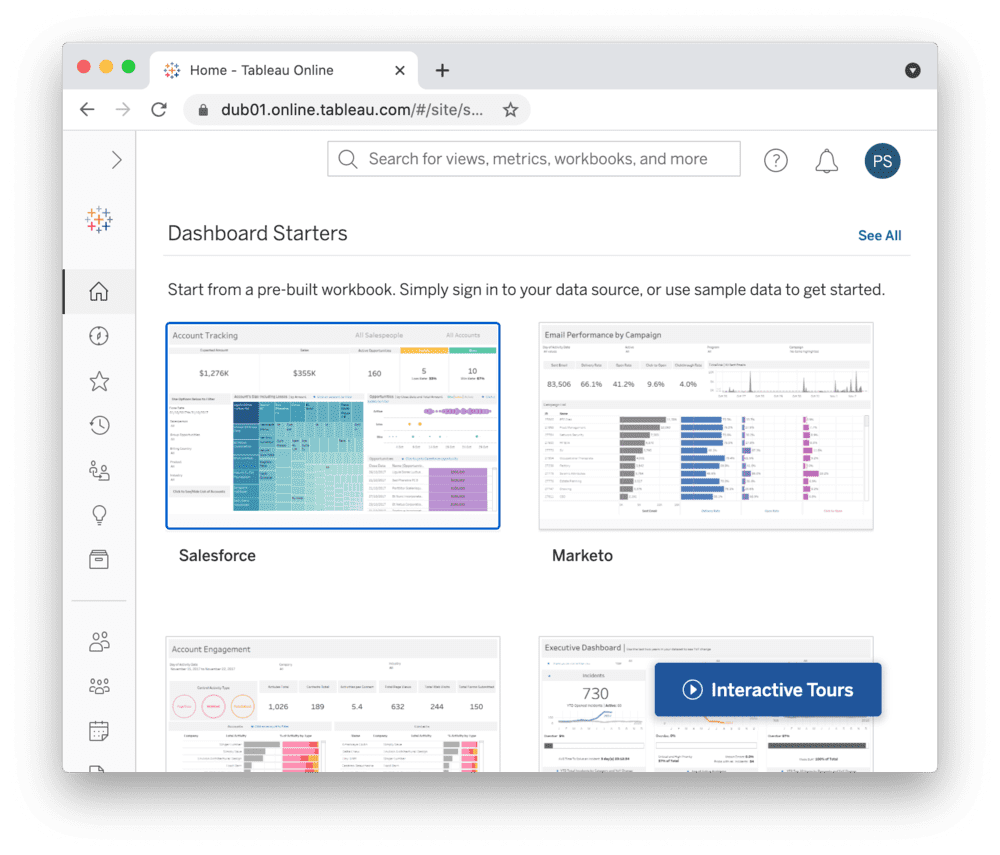
Task: Open the Schedules calendar icon
Action: (x=98, y=730)
